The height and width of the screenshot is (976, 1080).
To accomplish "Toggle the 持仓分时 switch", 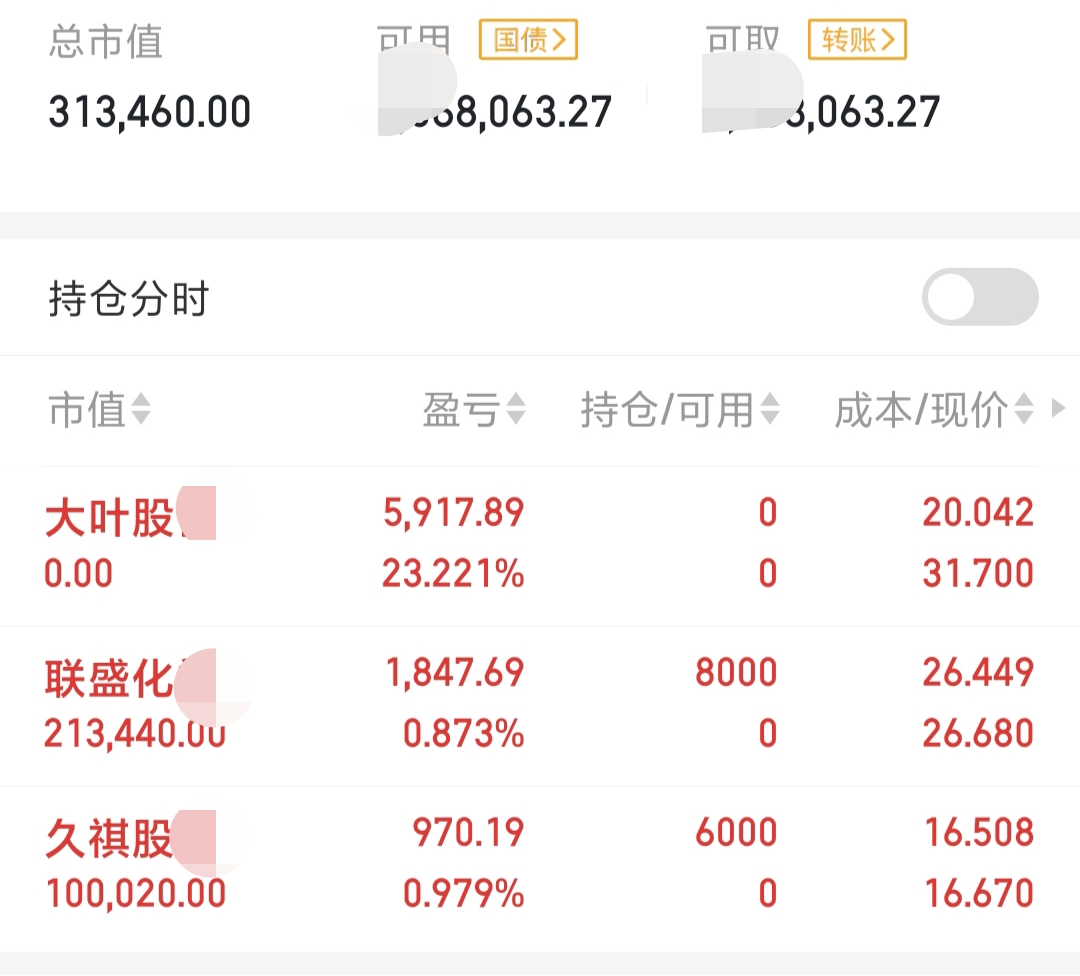I will pos(980,297).
